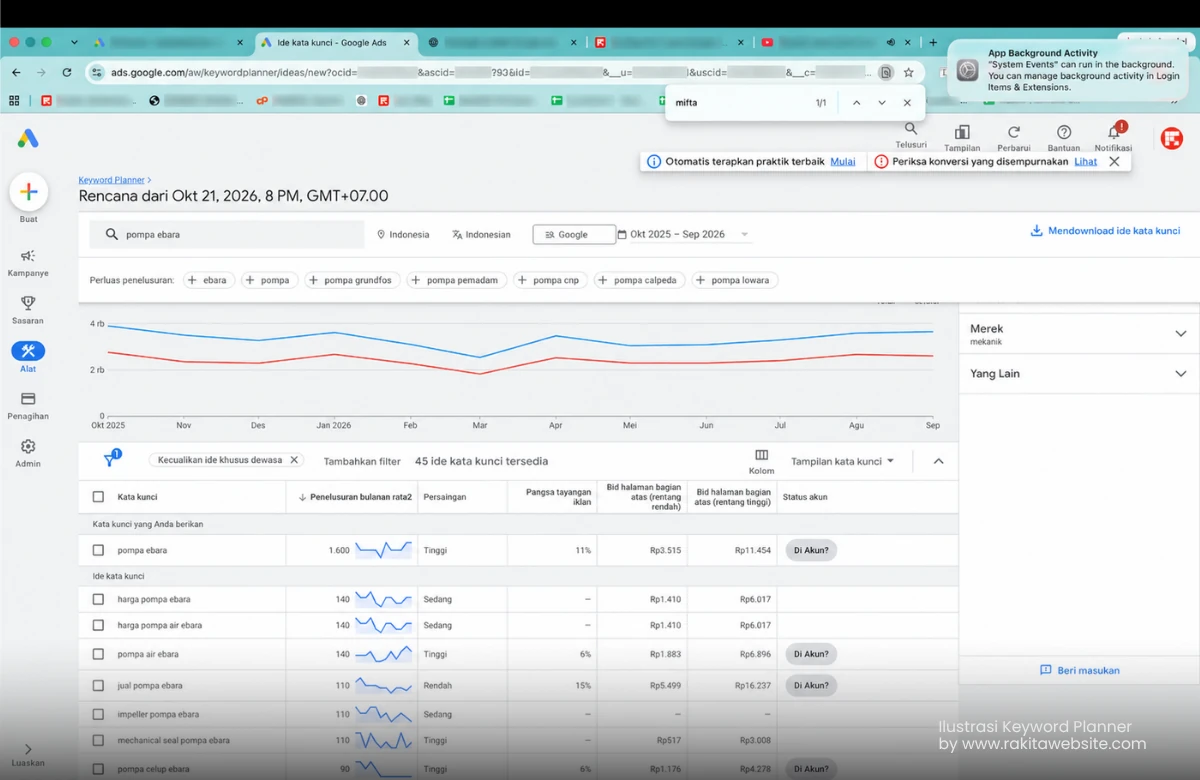Open Kampanye in the sidebar

point(28,263)
